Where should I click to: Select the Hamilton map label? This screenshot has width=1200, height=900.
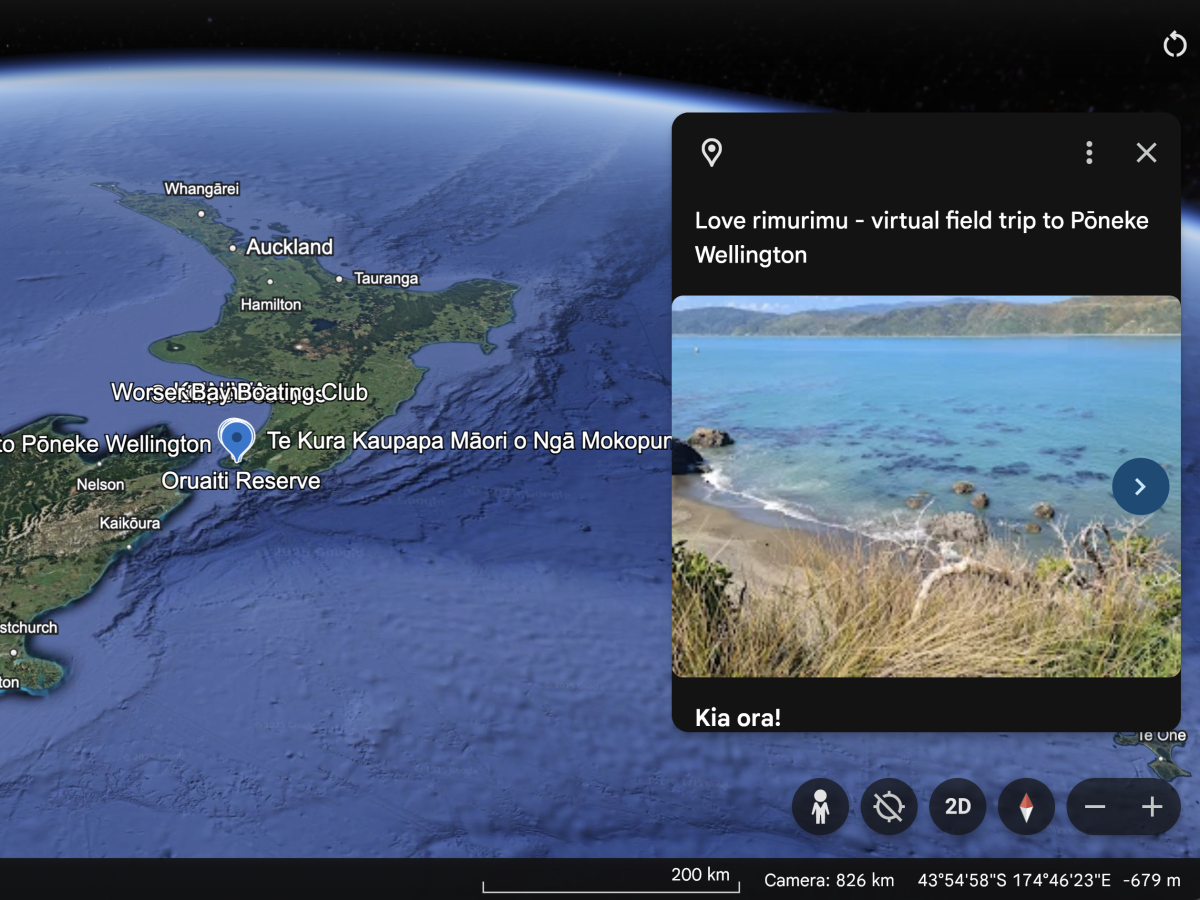271,304
